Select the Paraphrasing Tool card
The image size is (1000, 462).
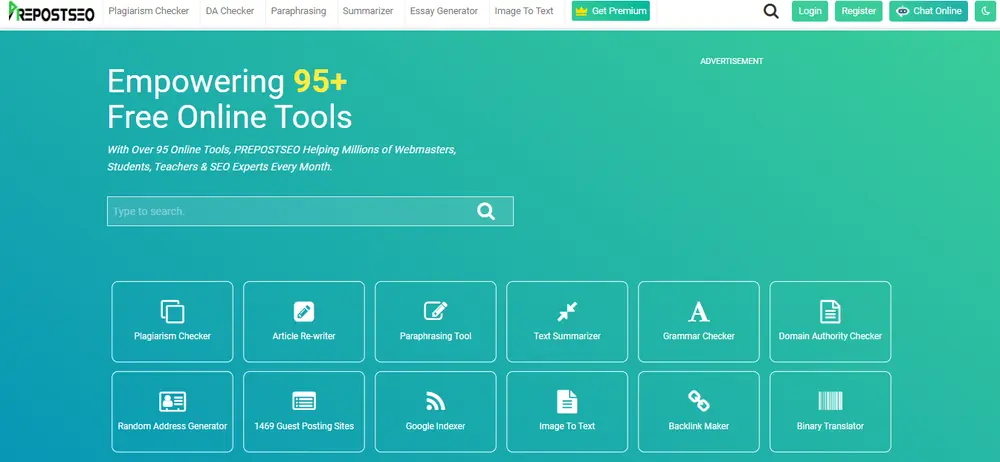click(x=435, y=320)
